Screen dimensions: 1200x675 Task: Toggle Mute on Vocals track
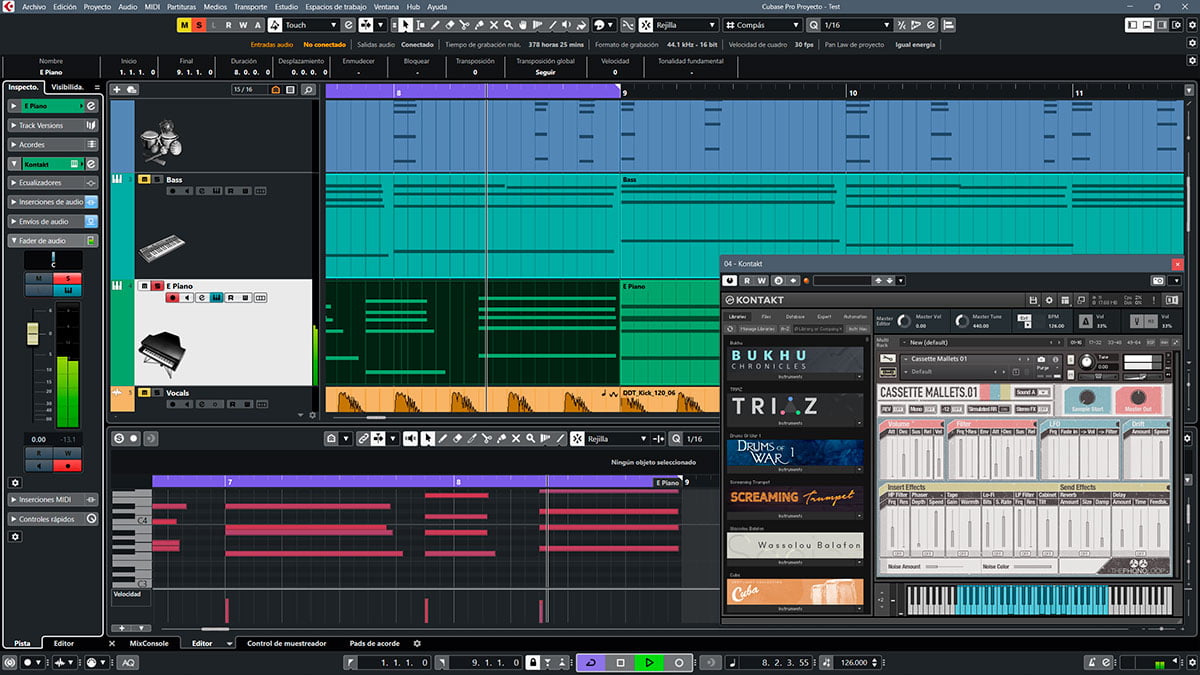[144, 392]
